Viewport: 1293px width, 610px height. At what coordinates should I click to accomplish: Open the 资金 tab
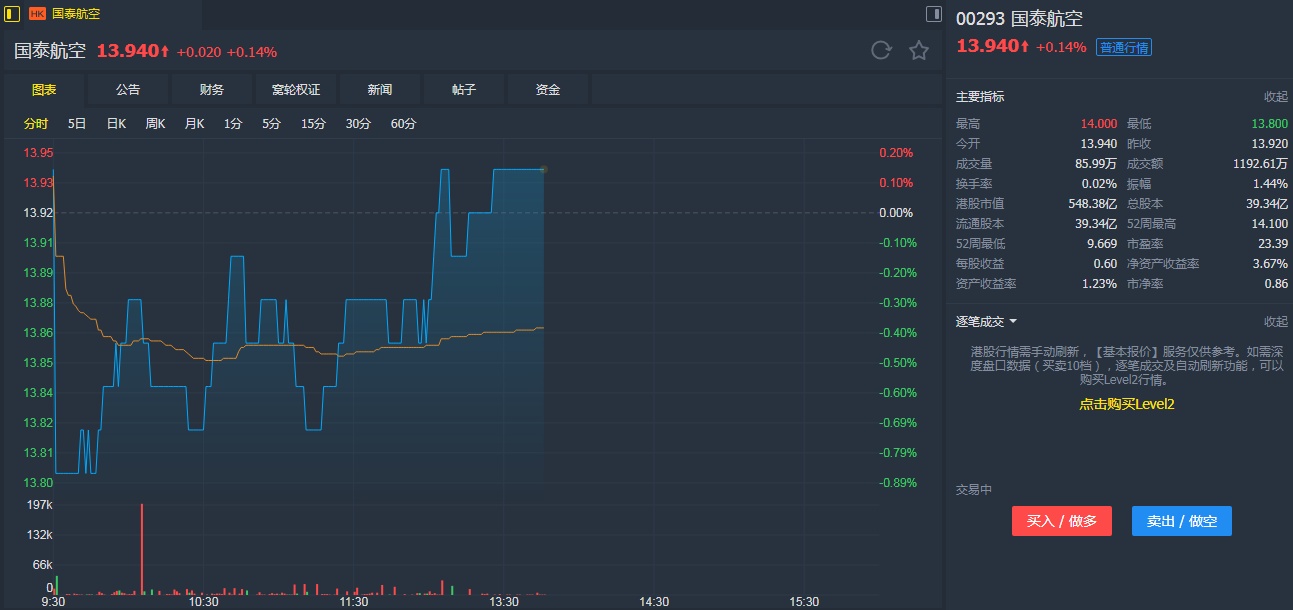coord(548,90)
